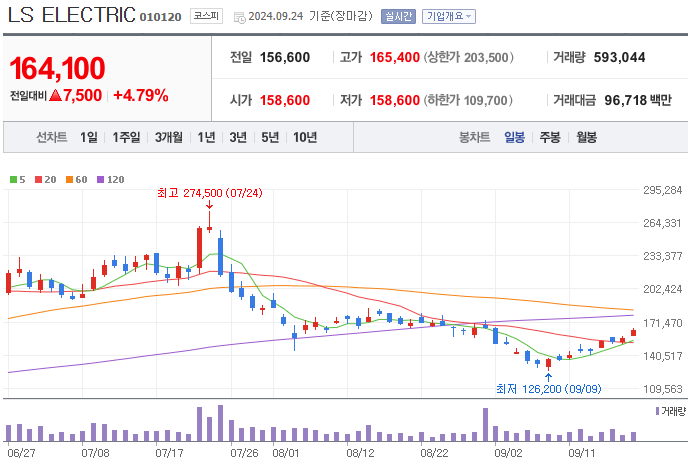Screen dimensions: 688x466
Task: Select the 1주일 line chart tab
Action: point(126,137)
